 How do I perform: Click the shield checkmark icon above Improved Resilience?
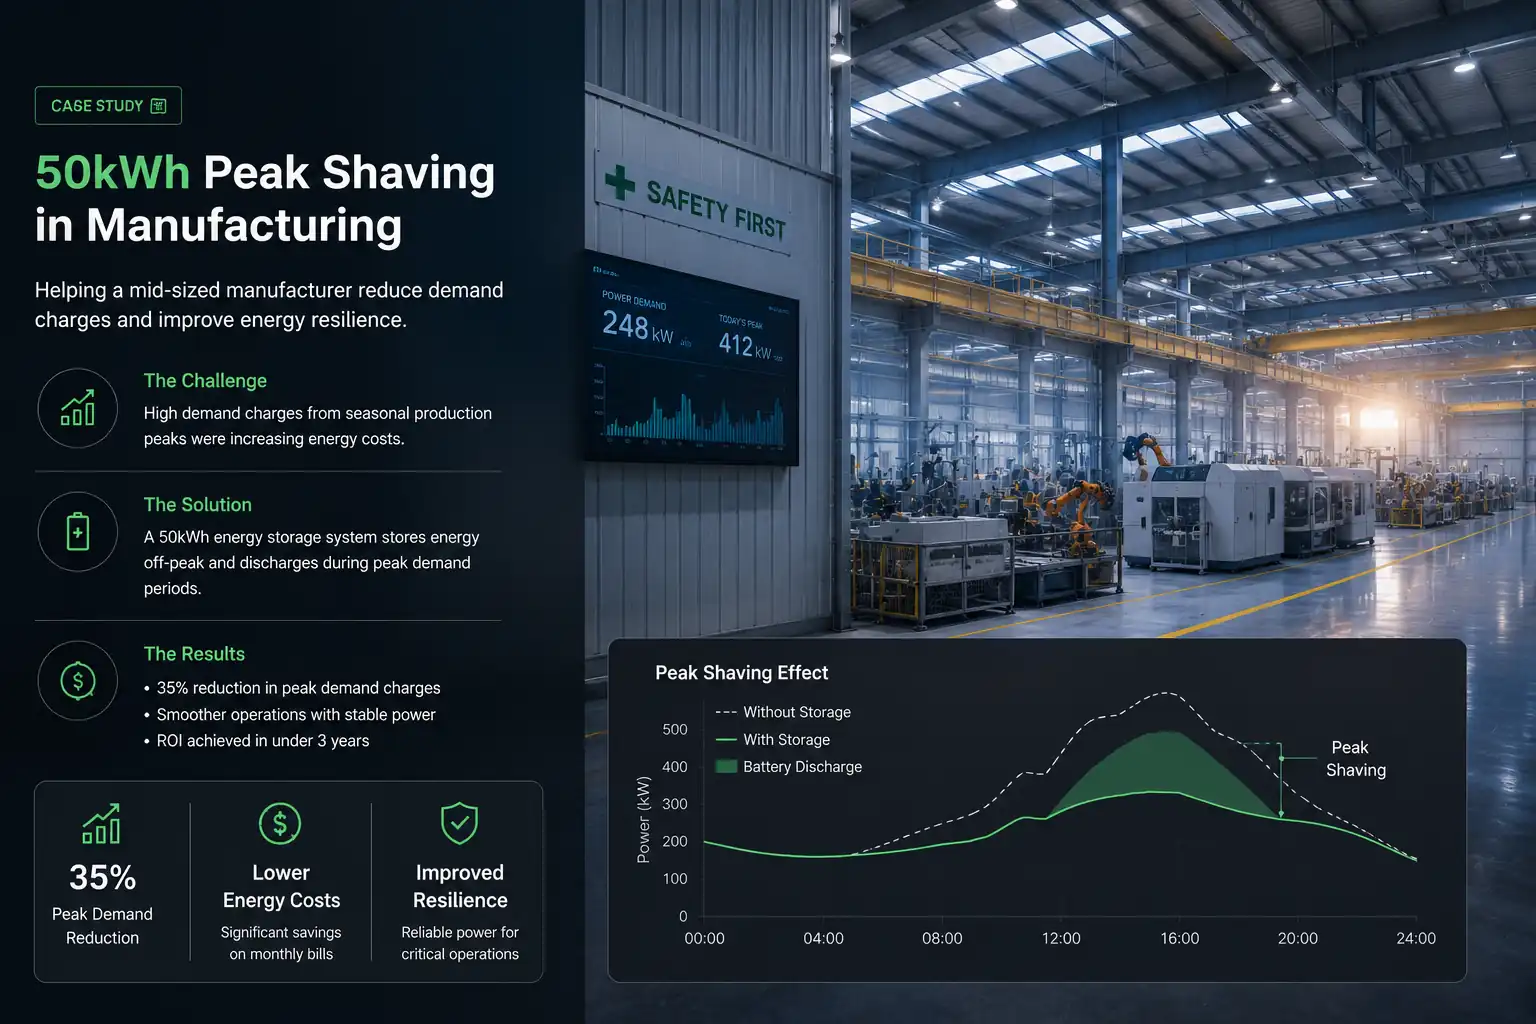coord(460,823)
